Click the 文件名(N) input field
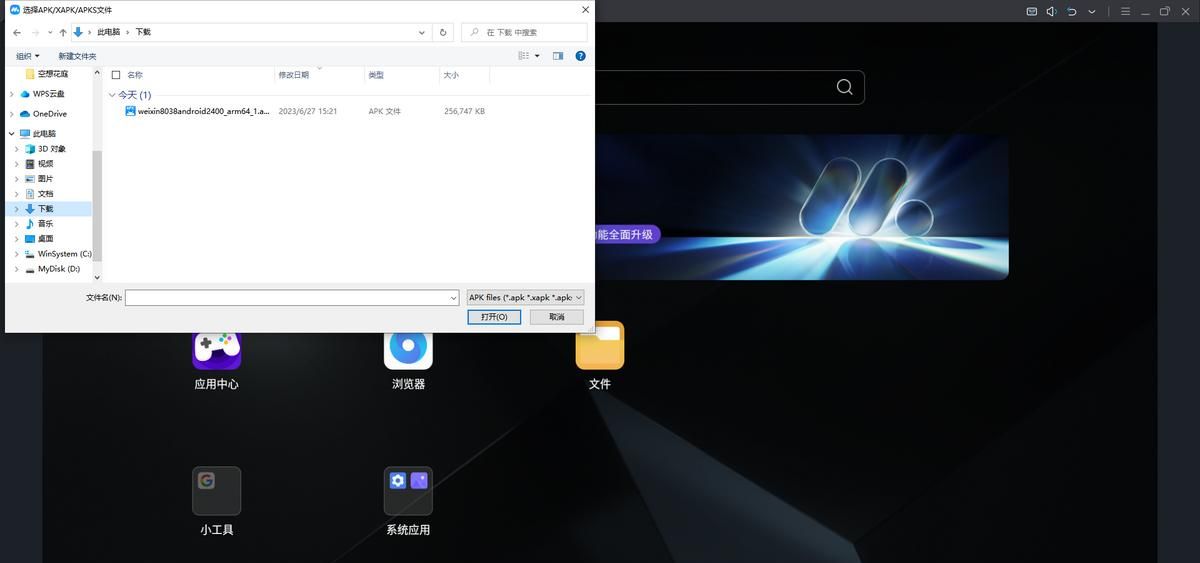Image resolution: width=1200 pixels, height=563 pixels. pyautogui.click(x=286, y=297)
